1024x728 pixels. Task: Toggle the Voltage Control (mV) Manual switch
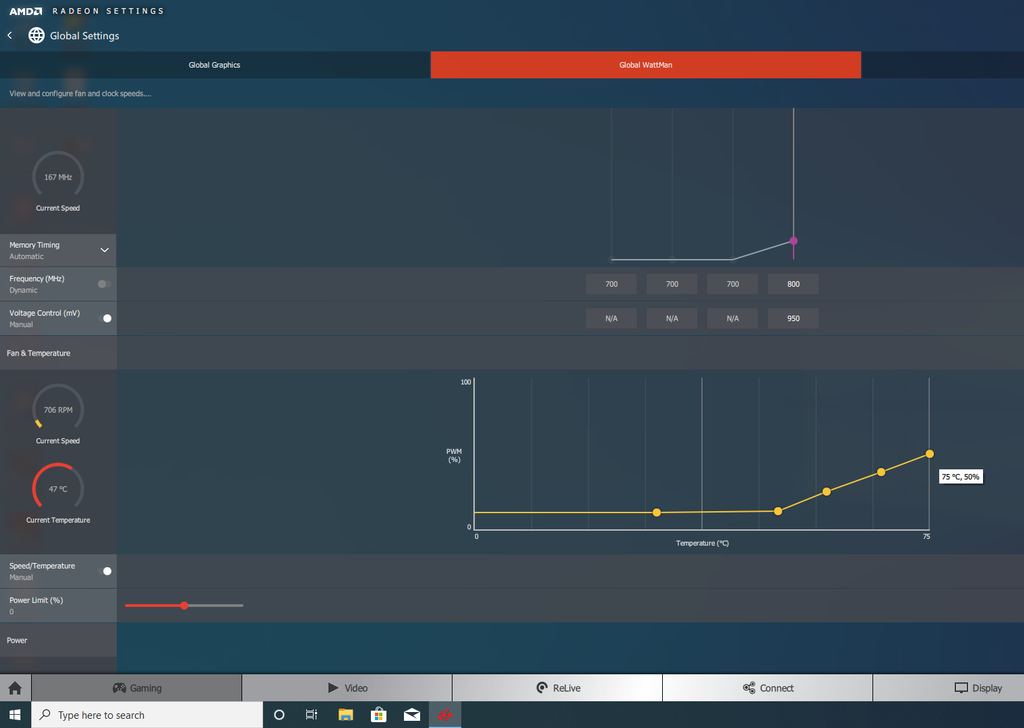[x=104, y=318]
